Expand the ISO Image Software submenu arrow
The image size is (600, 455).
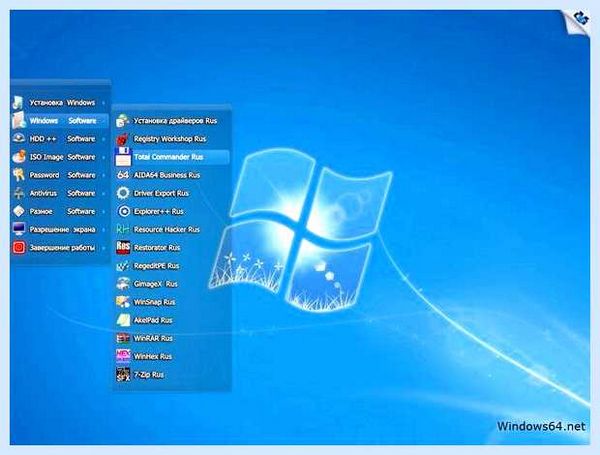(x=103, y=157)
